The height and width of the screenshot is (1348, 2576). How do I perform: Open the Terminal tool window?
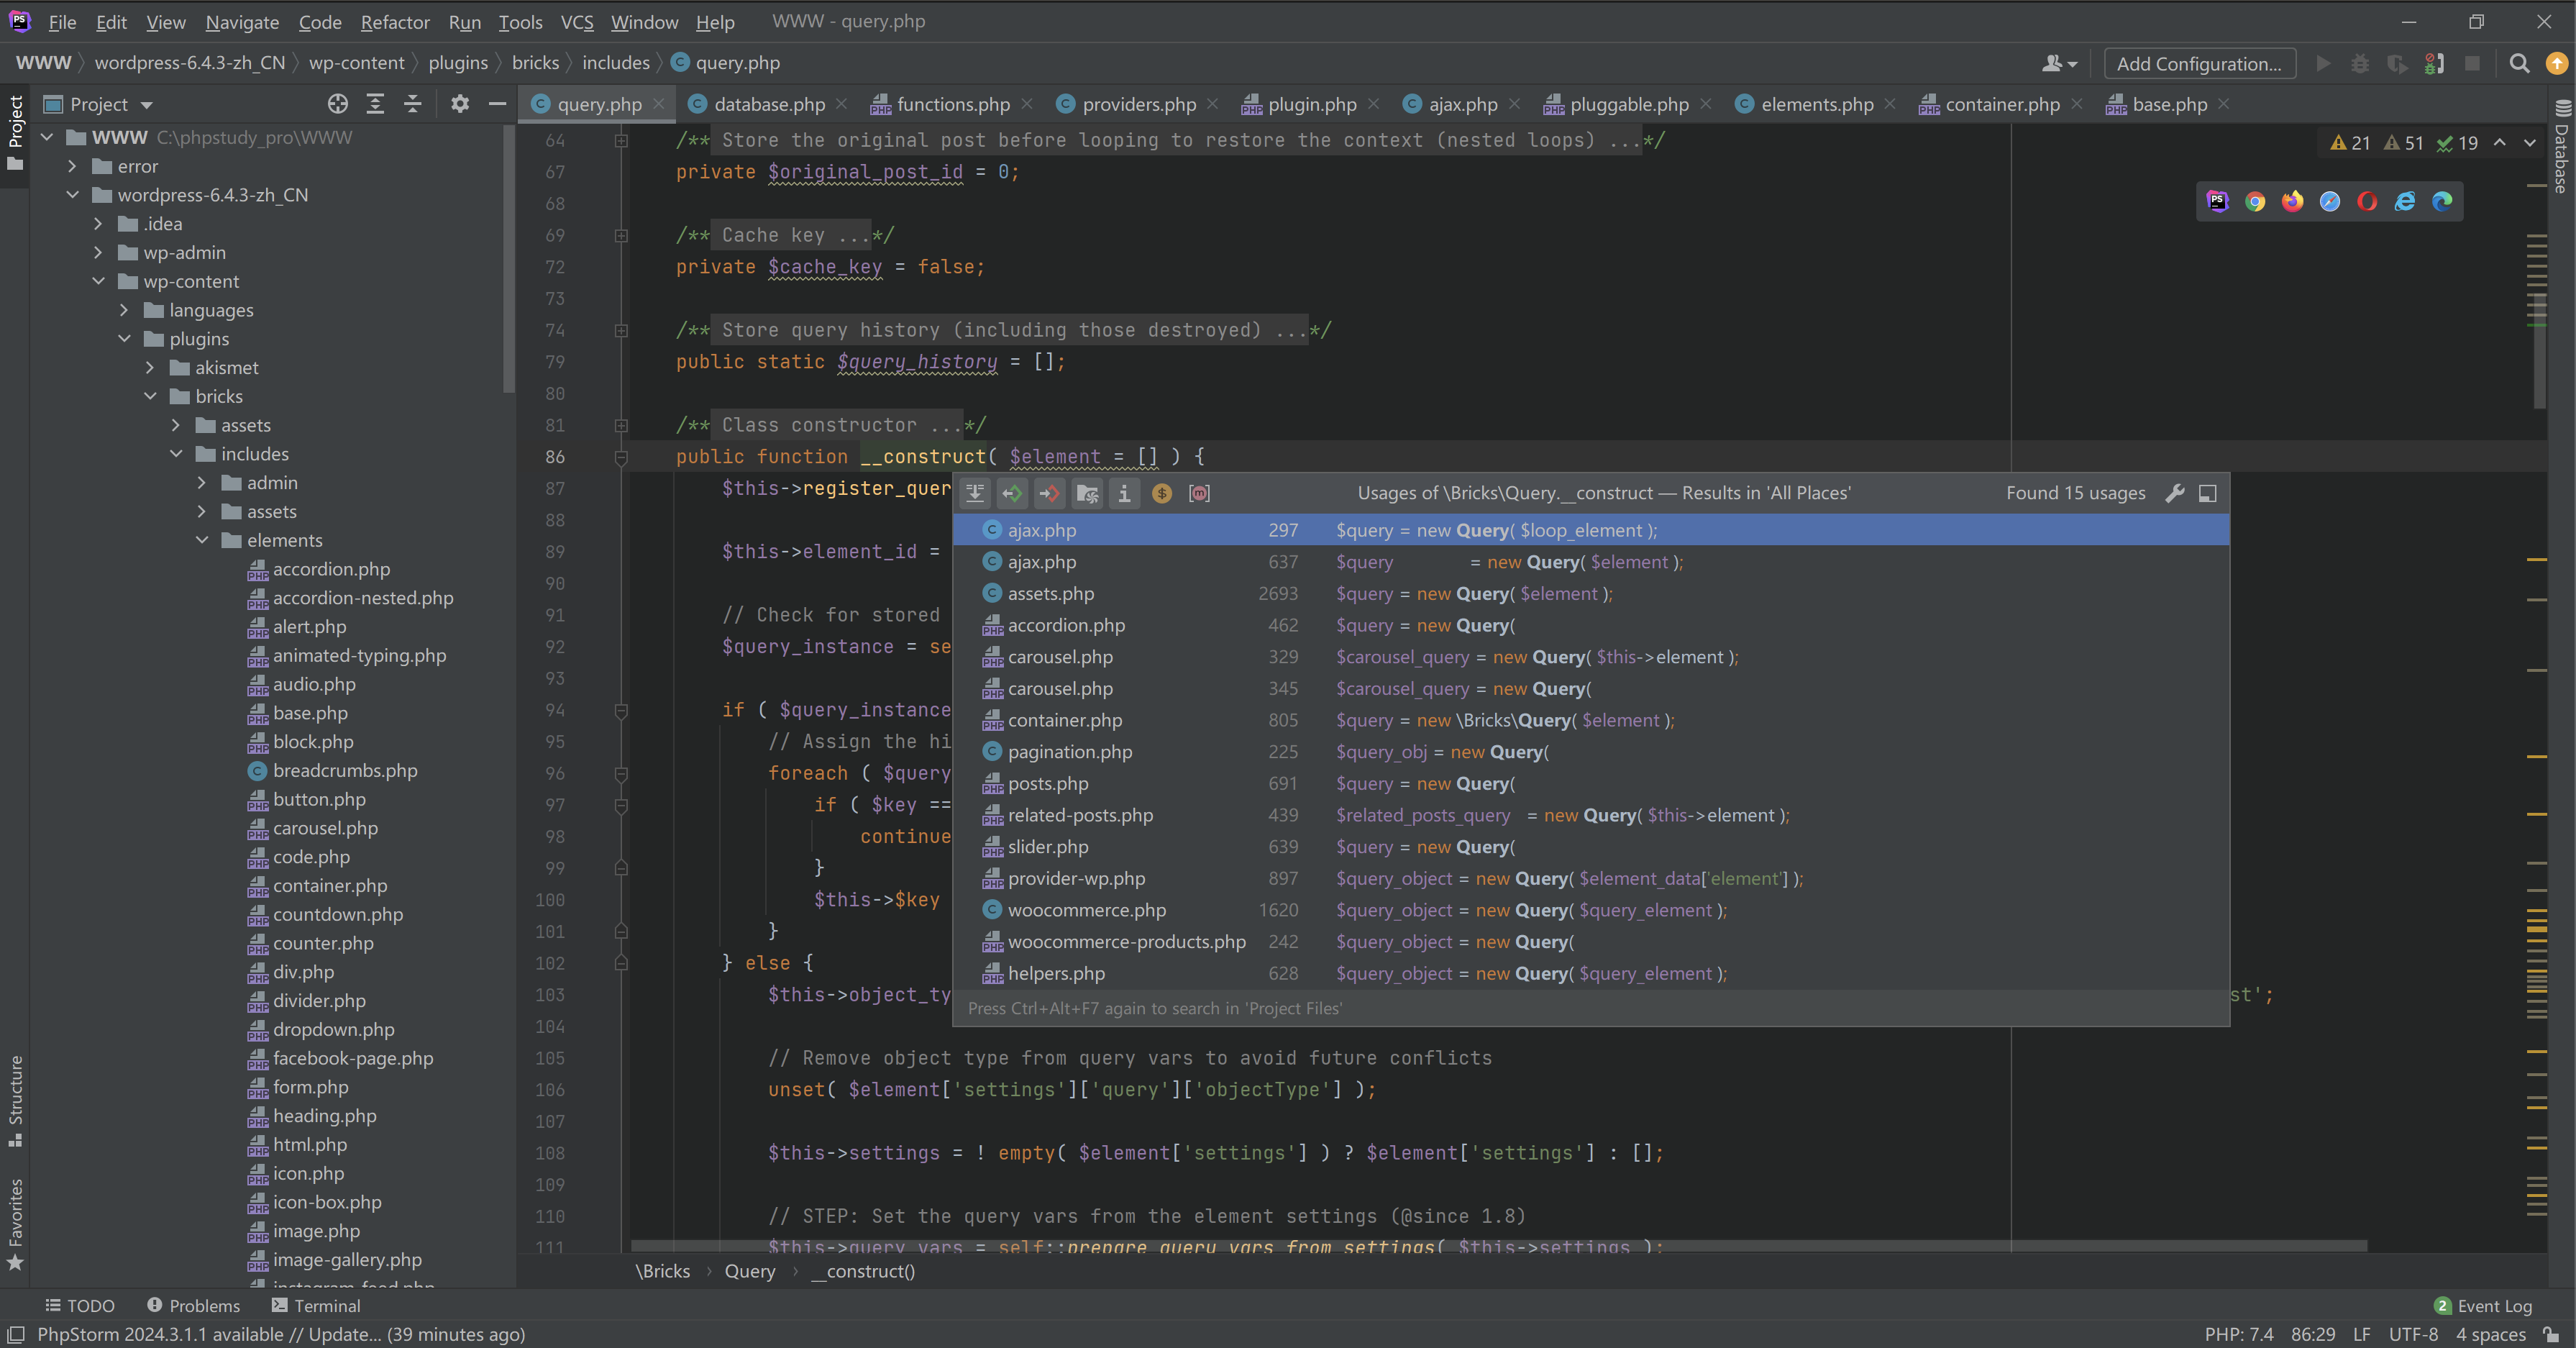[316, 1305]
